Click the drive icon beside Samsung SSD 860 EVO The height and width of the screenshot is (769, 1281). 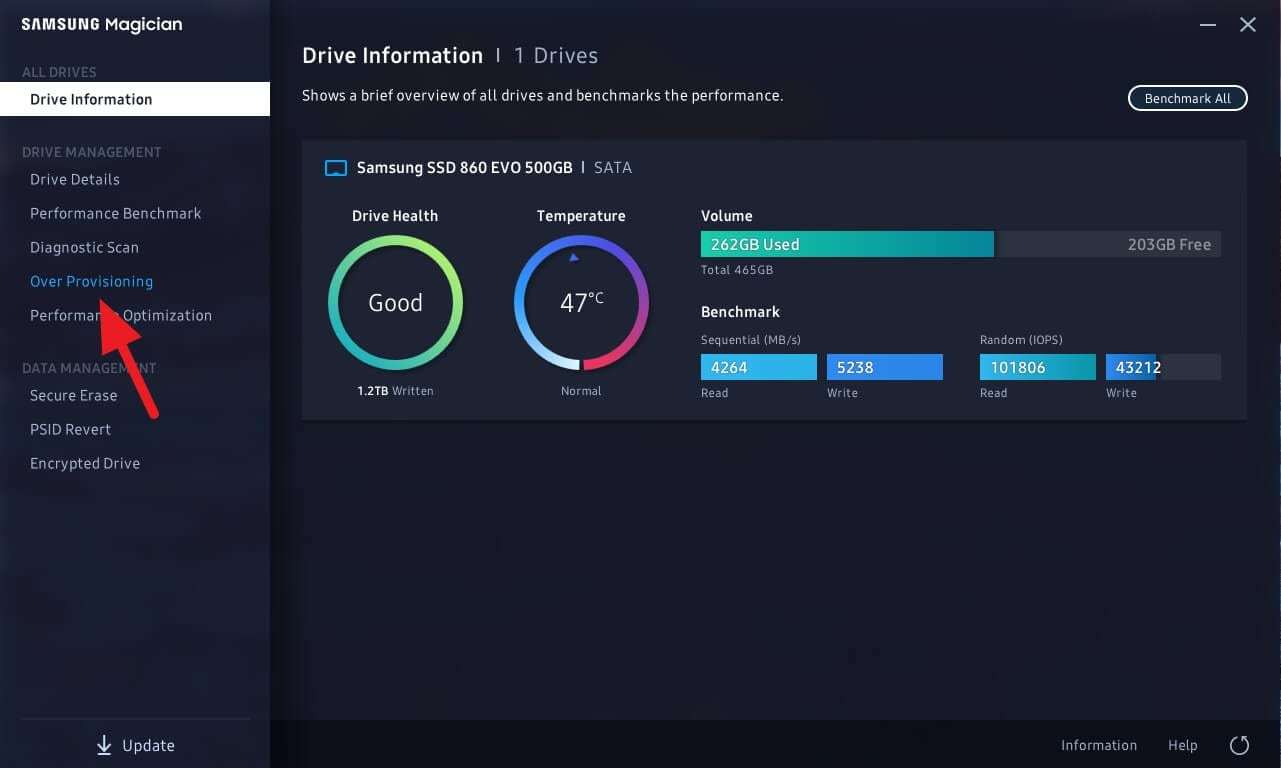(336, 167)
